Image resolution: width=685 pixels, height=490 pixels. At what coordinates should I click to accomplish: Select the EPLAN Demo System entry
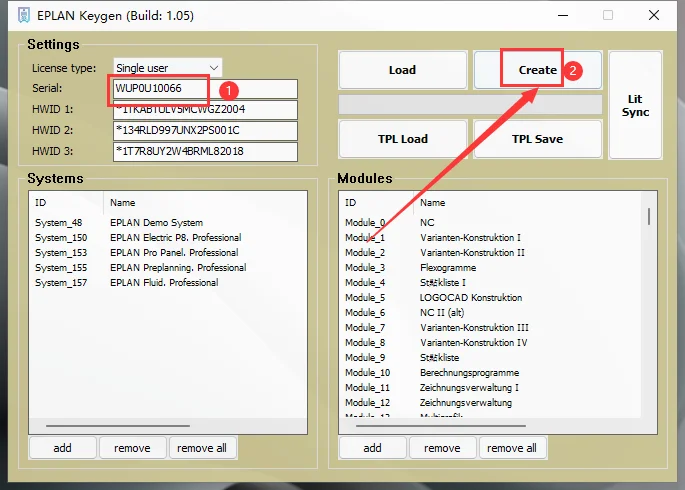click(156, 223)
